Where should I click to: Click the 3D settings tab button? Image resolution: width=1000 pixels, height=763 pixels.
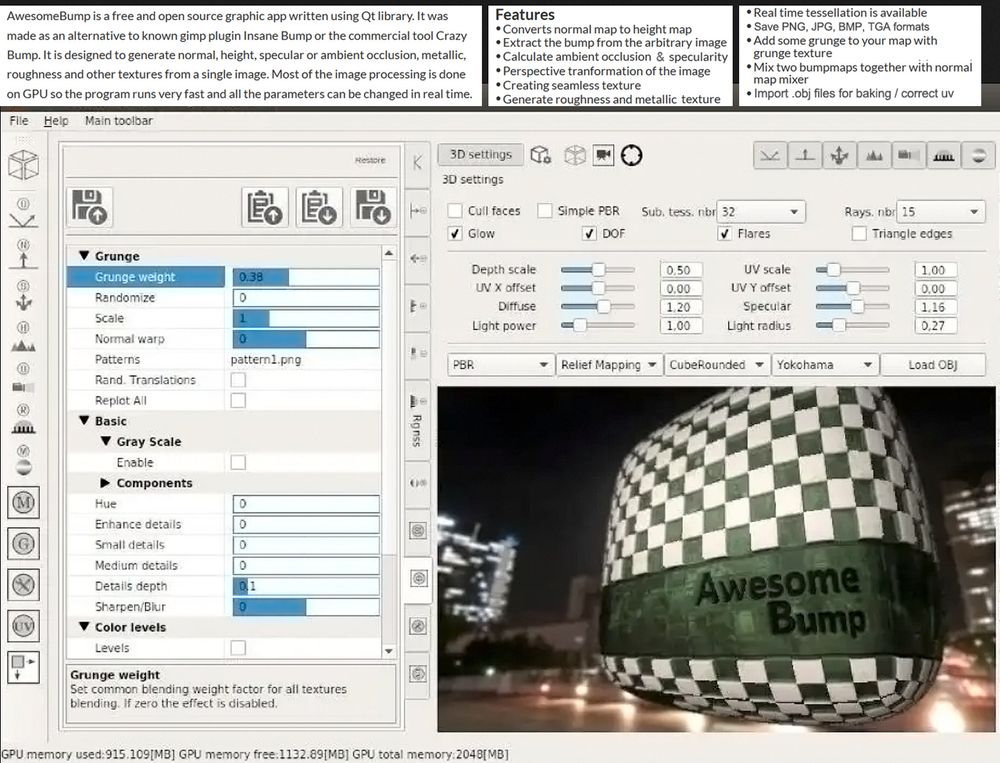481,154
